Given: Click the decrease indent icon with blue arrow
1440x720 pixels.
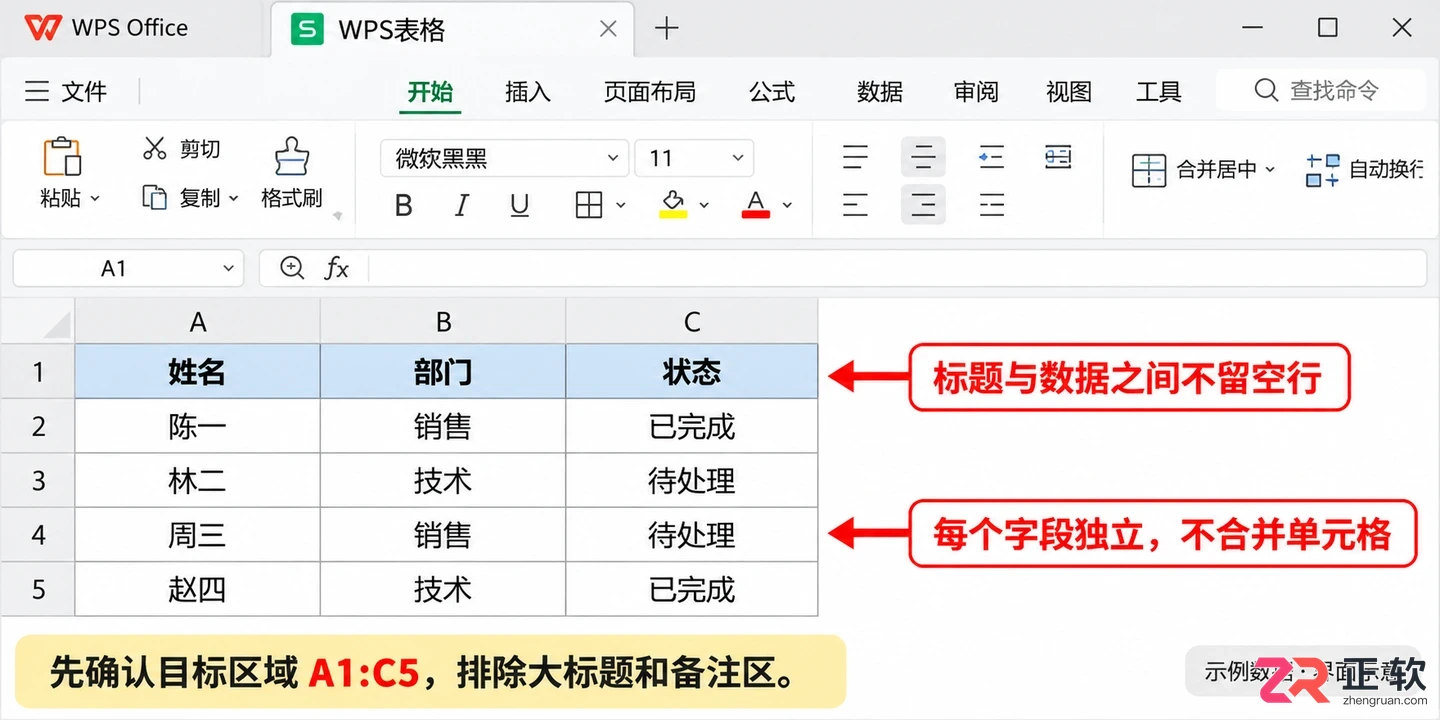Looking at the screenshot, I should [991, 157].
